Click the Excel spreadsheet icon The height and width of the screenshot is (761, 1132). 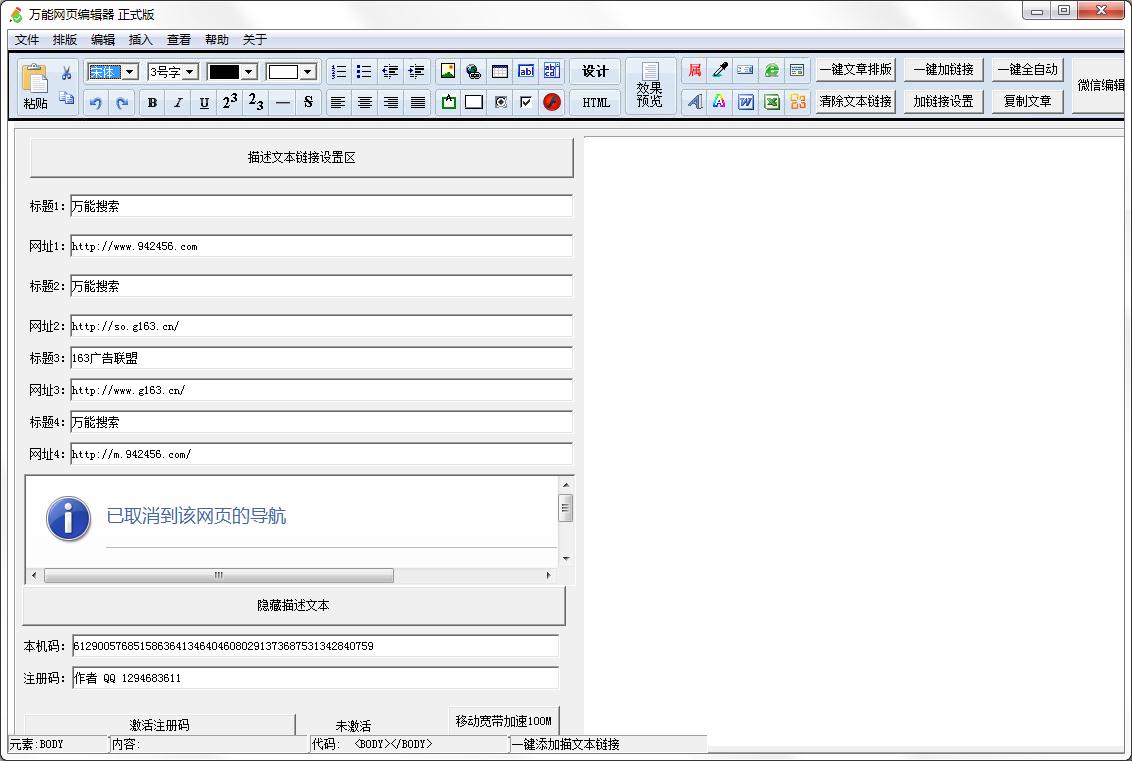[771, 102]
